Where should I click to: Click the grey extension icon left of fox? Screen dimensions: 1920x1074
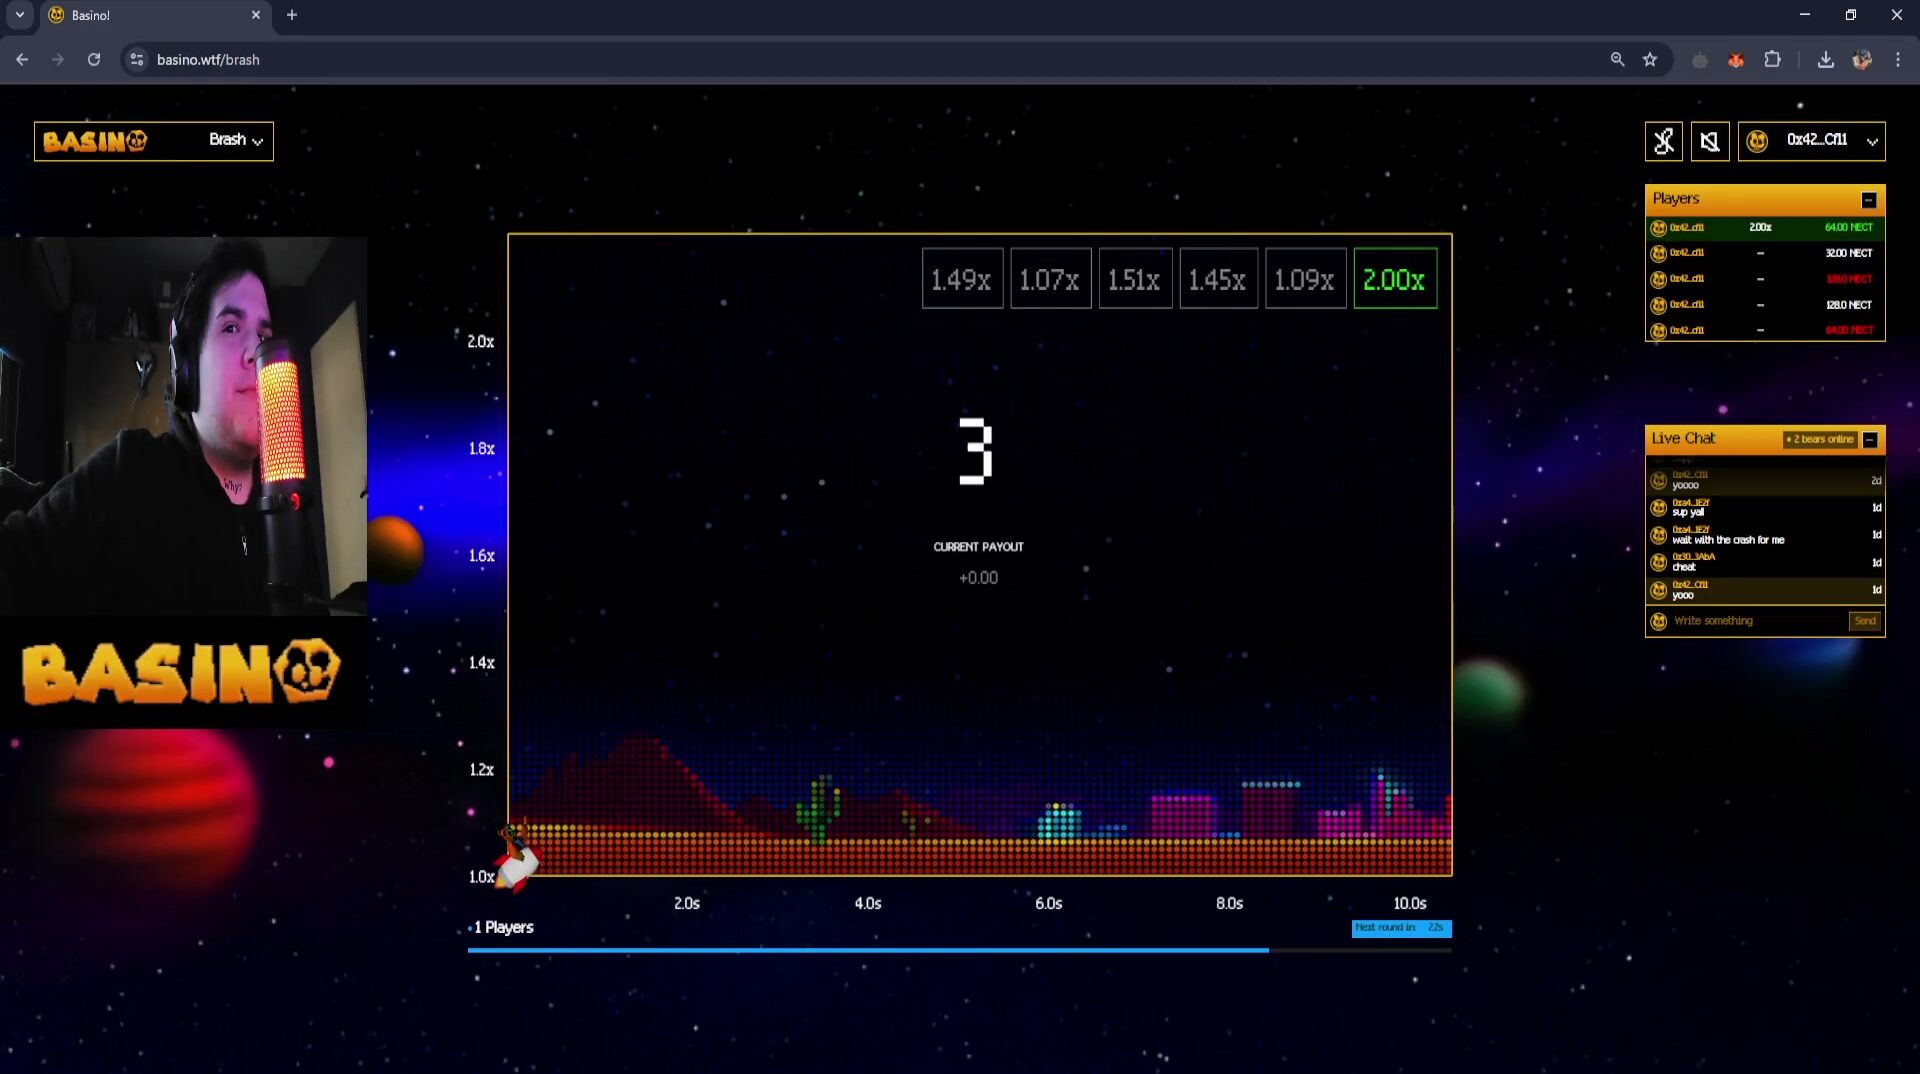click(x=1700, y=60)
